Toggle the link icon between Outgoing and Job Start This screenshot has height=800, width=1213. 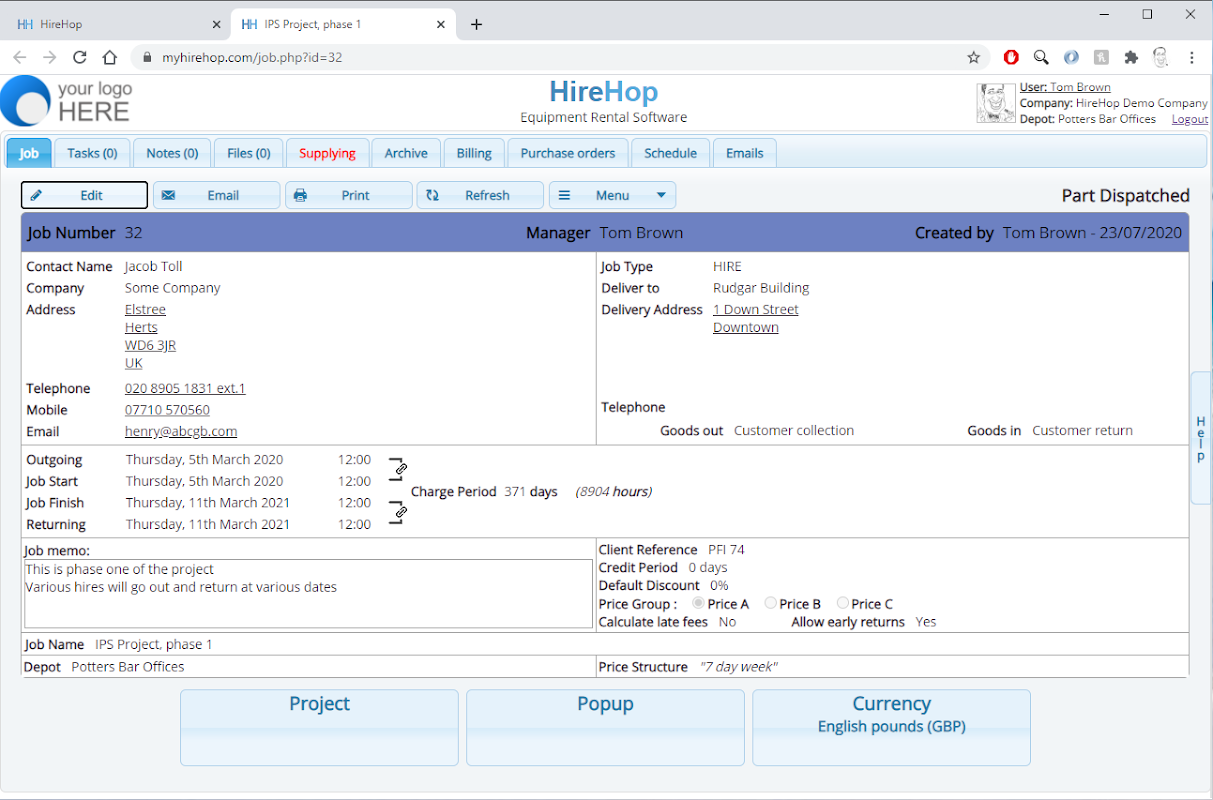[x=400, y=468]
